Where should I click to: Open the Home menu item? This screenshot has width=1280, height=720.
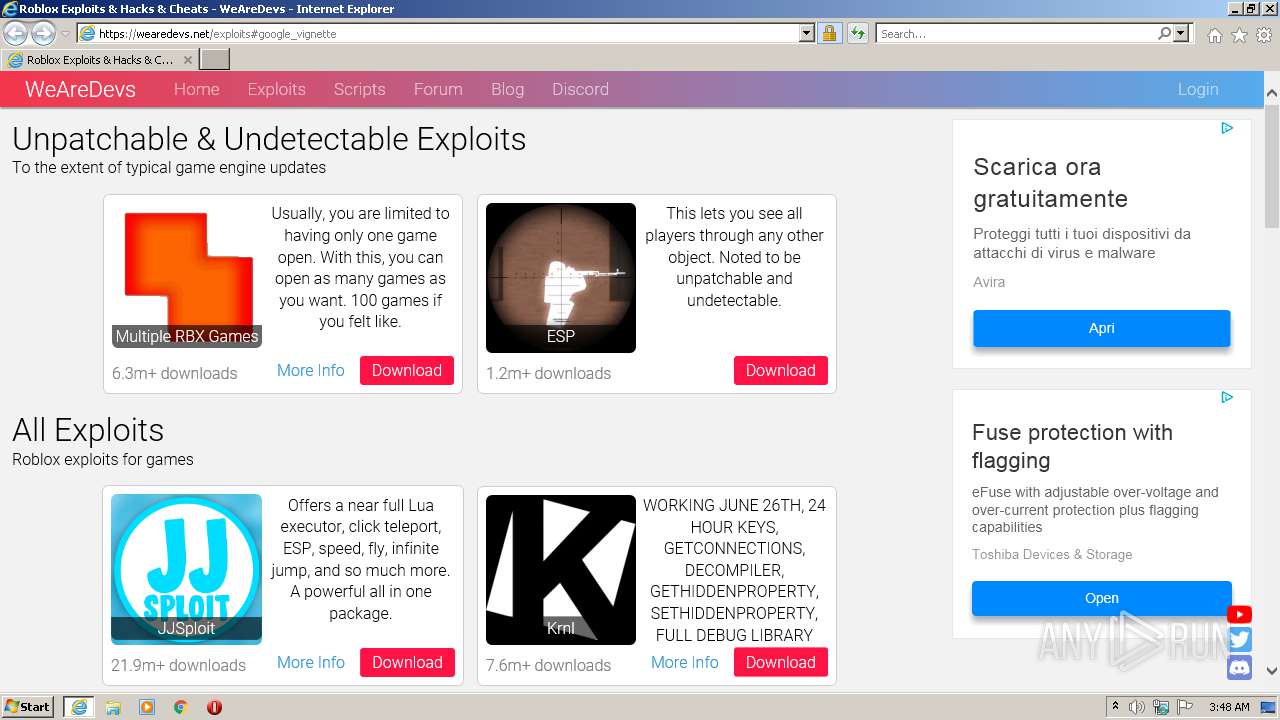point(196,89)
